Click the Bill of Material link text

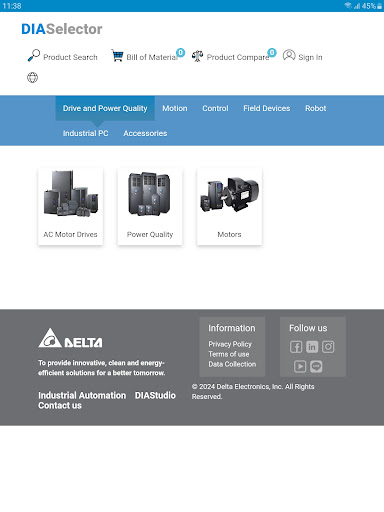[152, 57]
